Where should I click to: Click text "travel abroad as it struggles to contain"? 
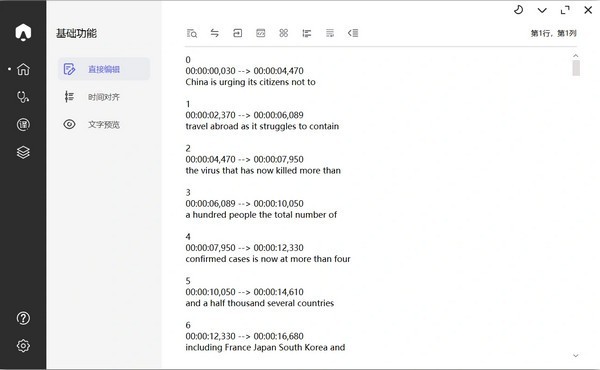[x=262, y=126]
